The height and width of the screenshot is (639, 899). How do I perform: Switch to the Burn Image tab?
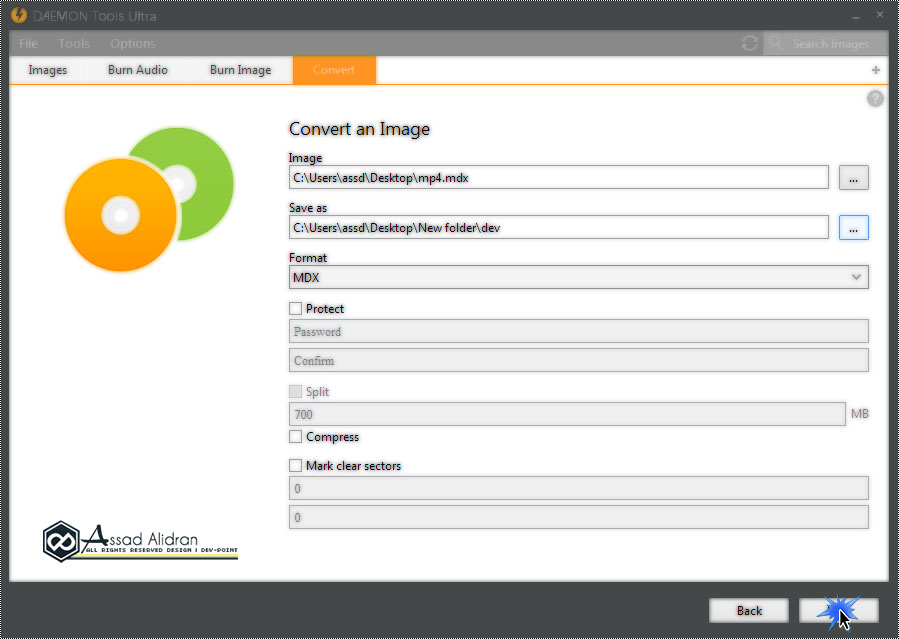pyautogui.click(x=240, y=70)
